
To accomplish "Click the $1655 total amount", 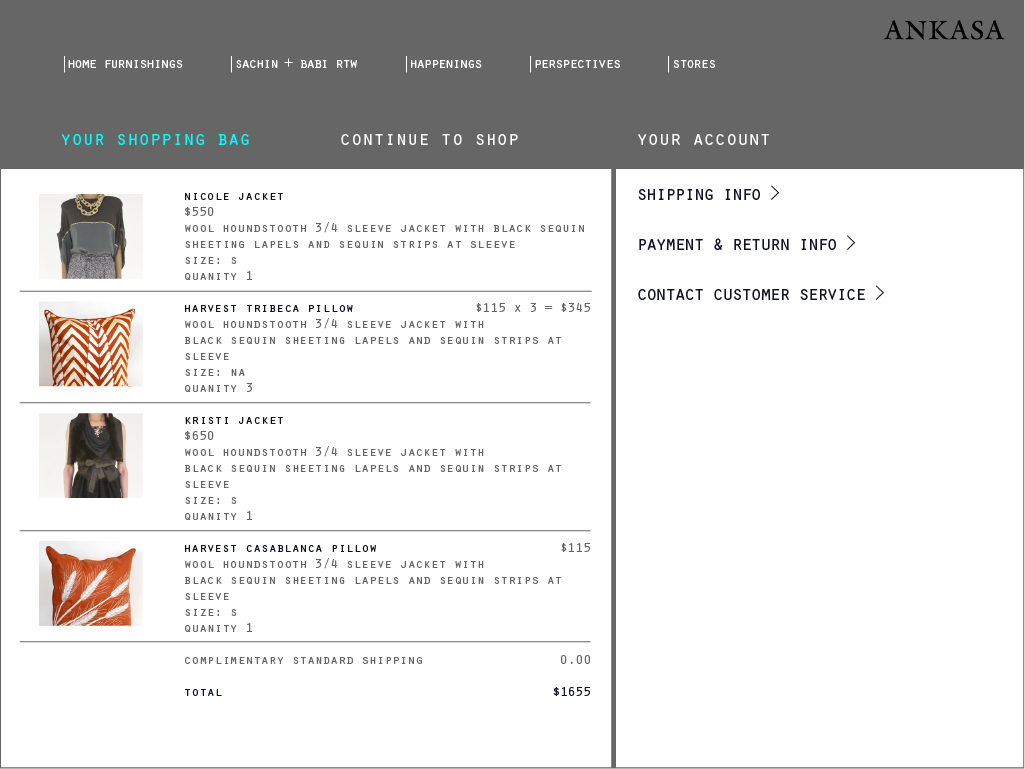I will [571, 691].
